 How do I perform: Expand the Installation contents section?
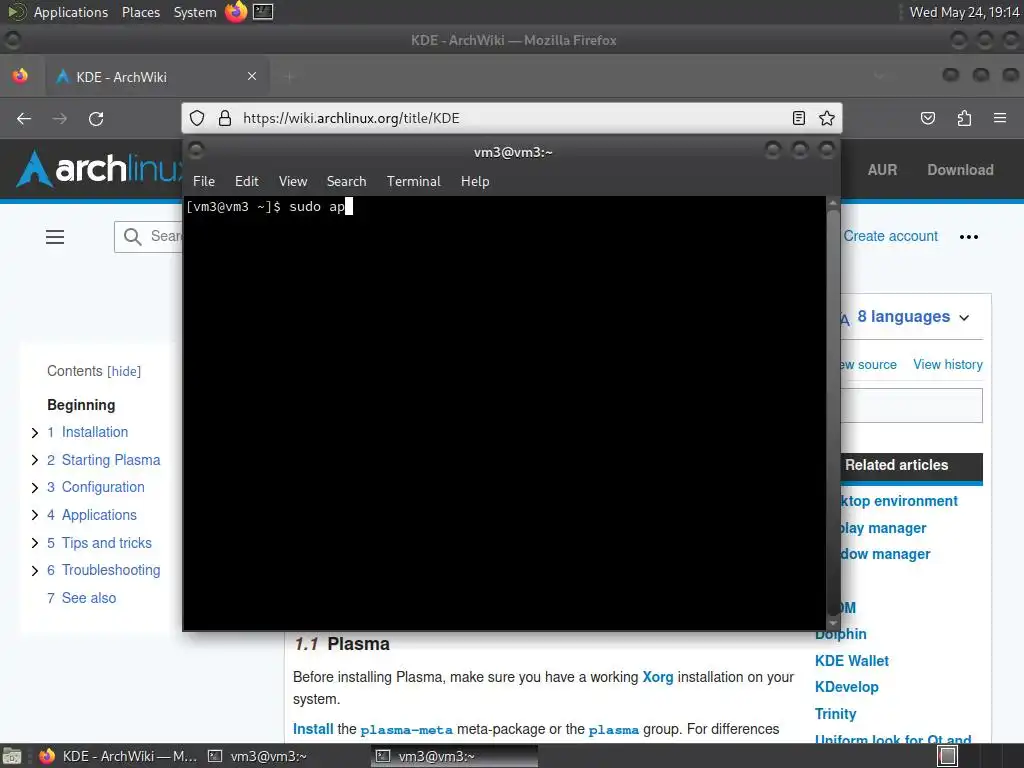click(35, 432)
